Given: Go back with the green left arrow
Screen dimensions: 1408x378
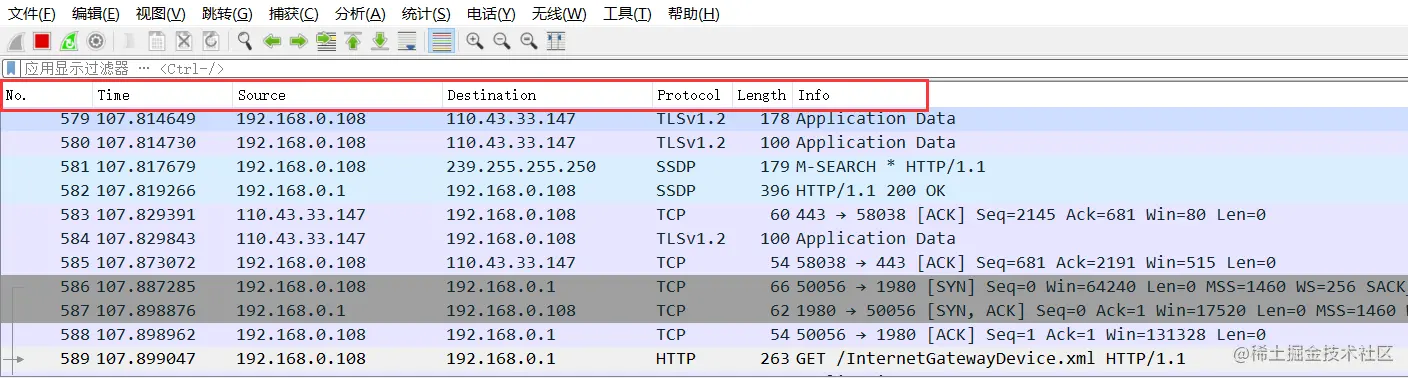Looking at the screenshot, I should (x=271, y=41).
